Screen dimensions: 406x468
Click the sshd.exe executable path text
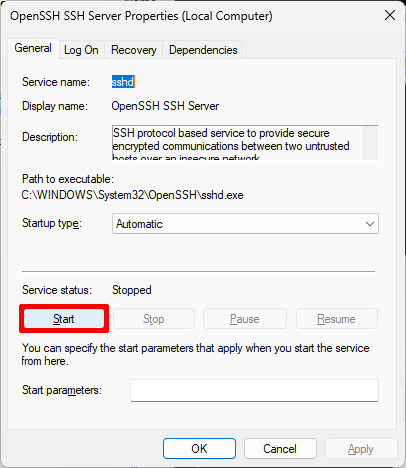(132, 195)
